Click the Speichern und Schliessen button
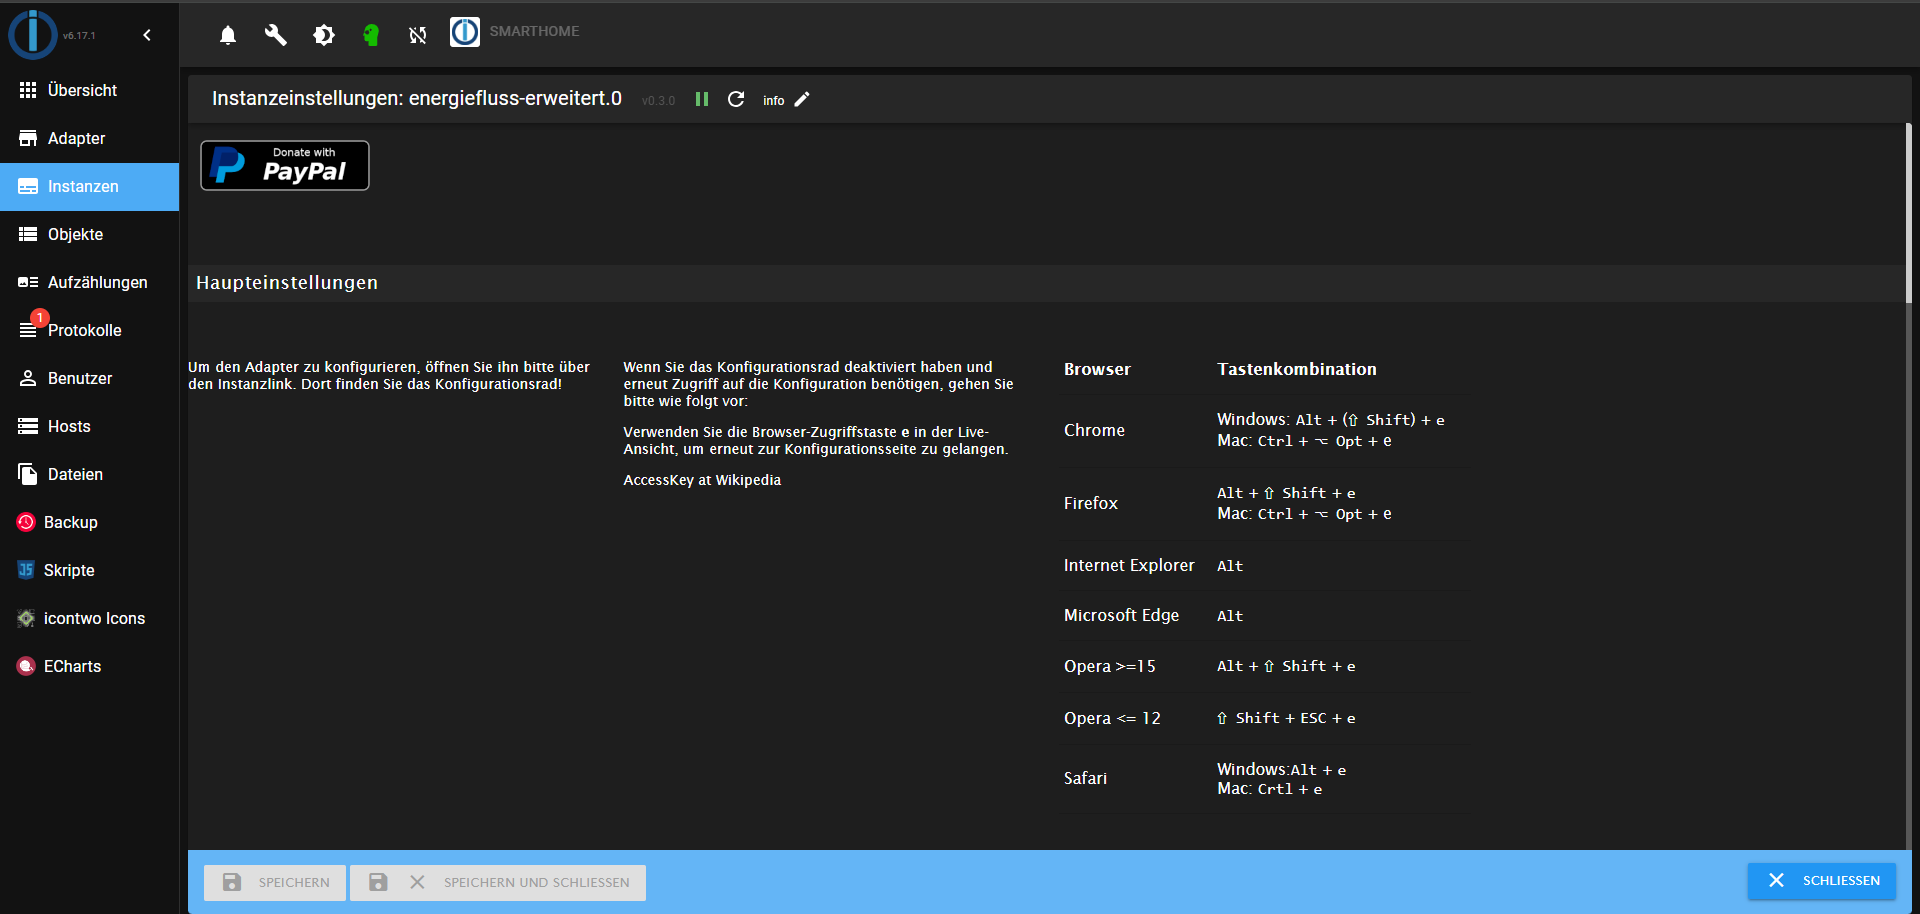Viewport: 1920px width, 914px height. pyautogui.click(x=498, y=882)
